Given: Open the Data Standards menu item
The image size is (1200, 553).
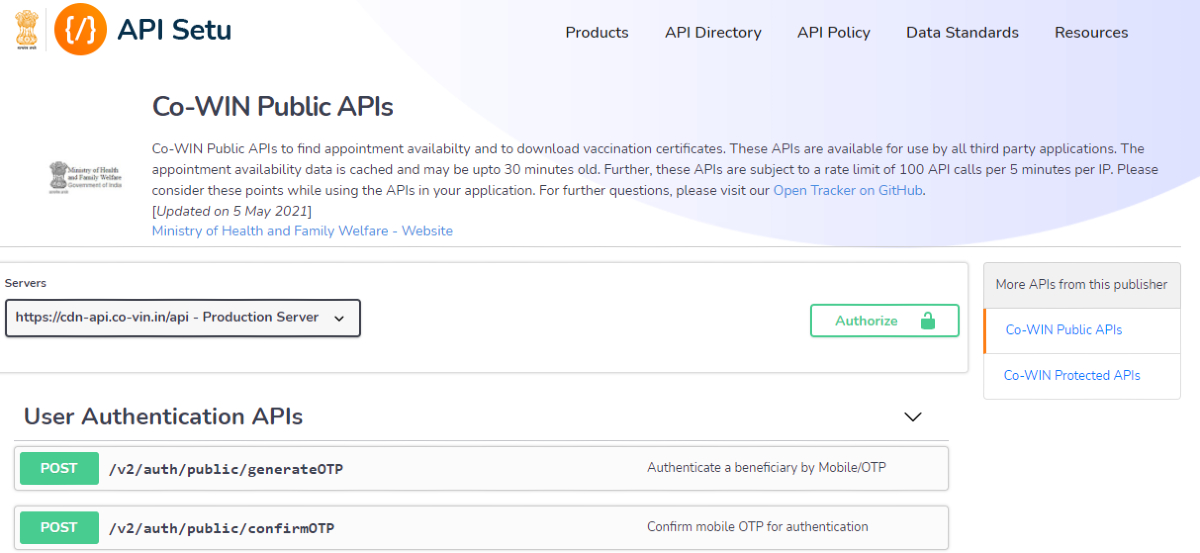Looking at the screenshot, I should (962, 33).
